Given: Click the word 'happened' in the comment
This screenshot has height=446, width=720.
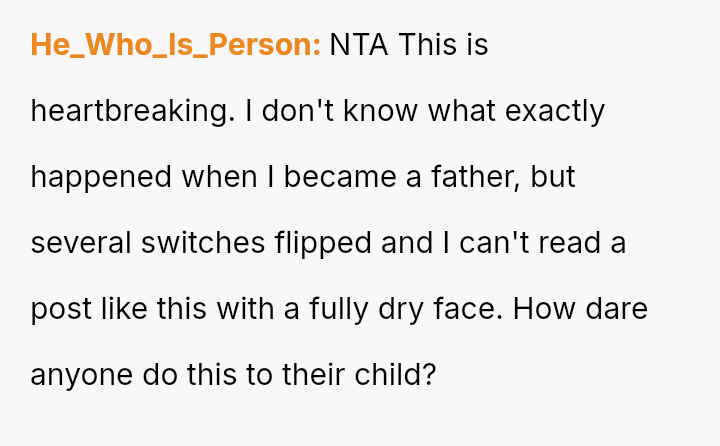Looking at the screenshot, I should (101, 177).
